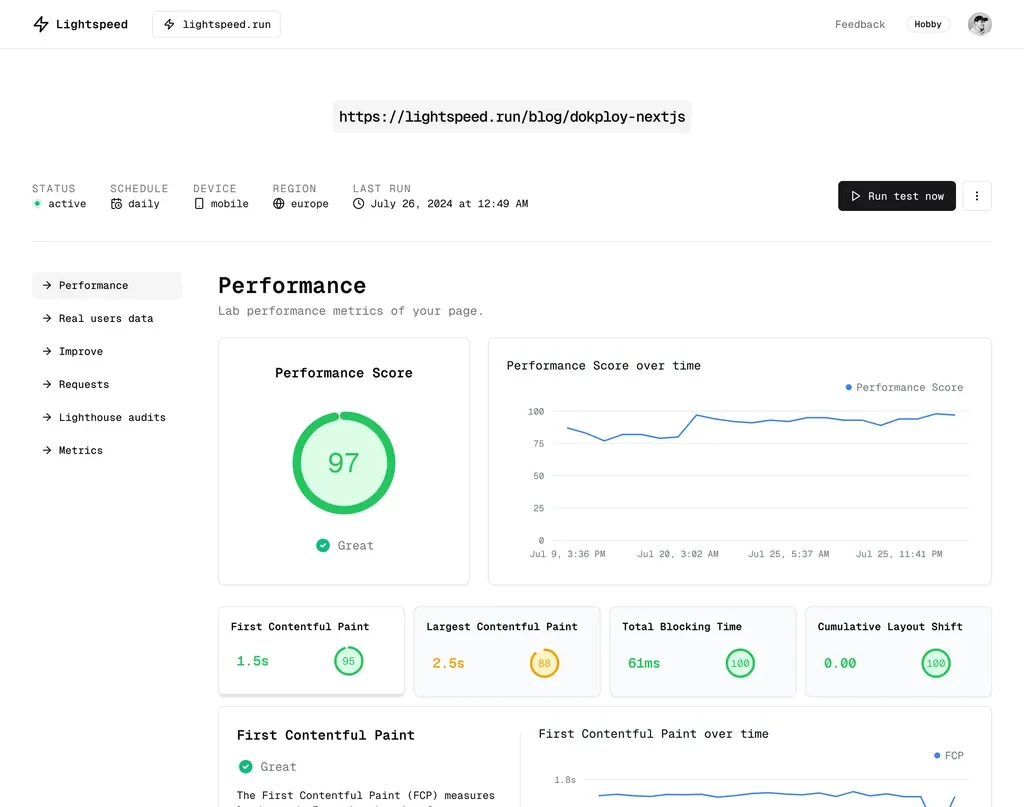Click the clock icon by last run date
This screenshot has width=1024, height=807.
[359, 204]
